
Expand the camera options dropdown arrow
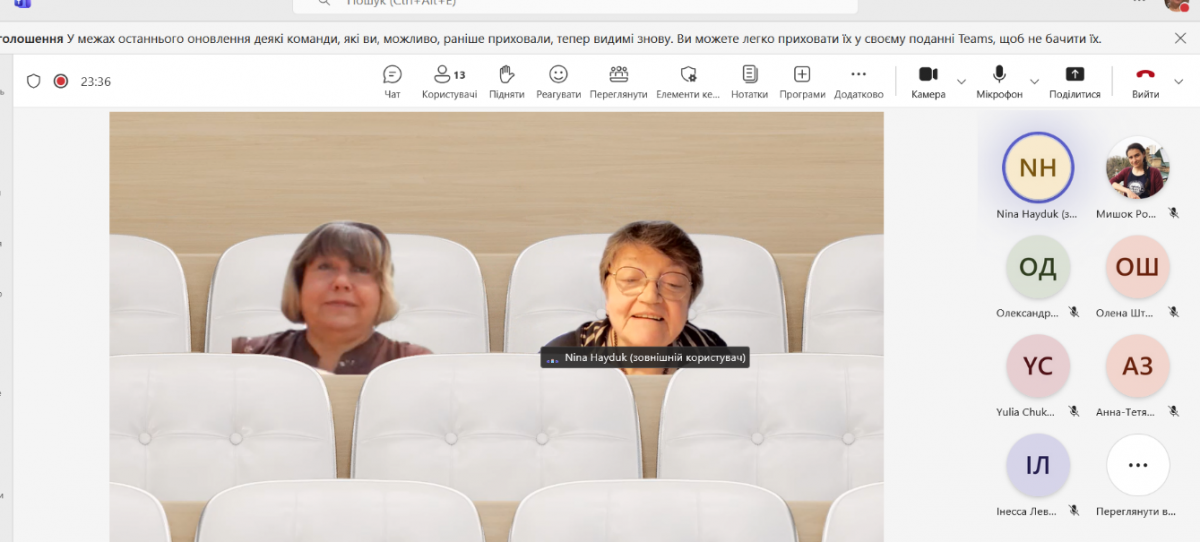pos(962,81)
